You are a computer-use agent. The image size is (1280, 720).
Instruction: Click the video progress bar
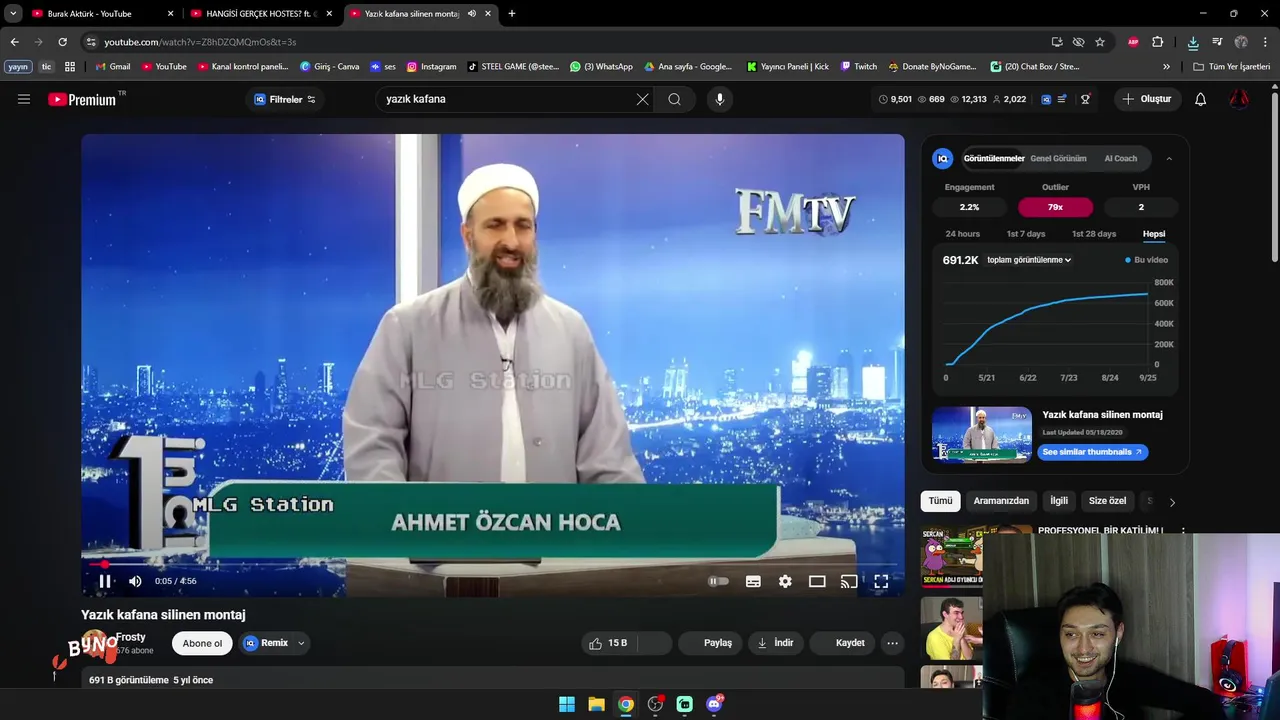493,565
